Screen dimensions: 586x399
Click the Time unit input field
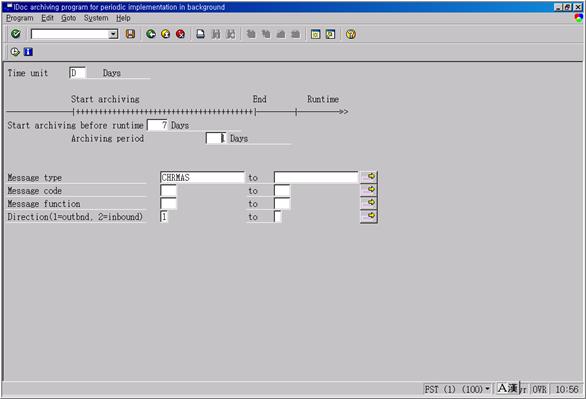(x=77, y=73)
